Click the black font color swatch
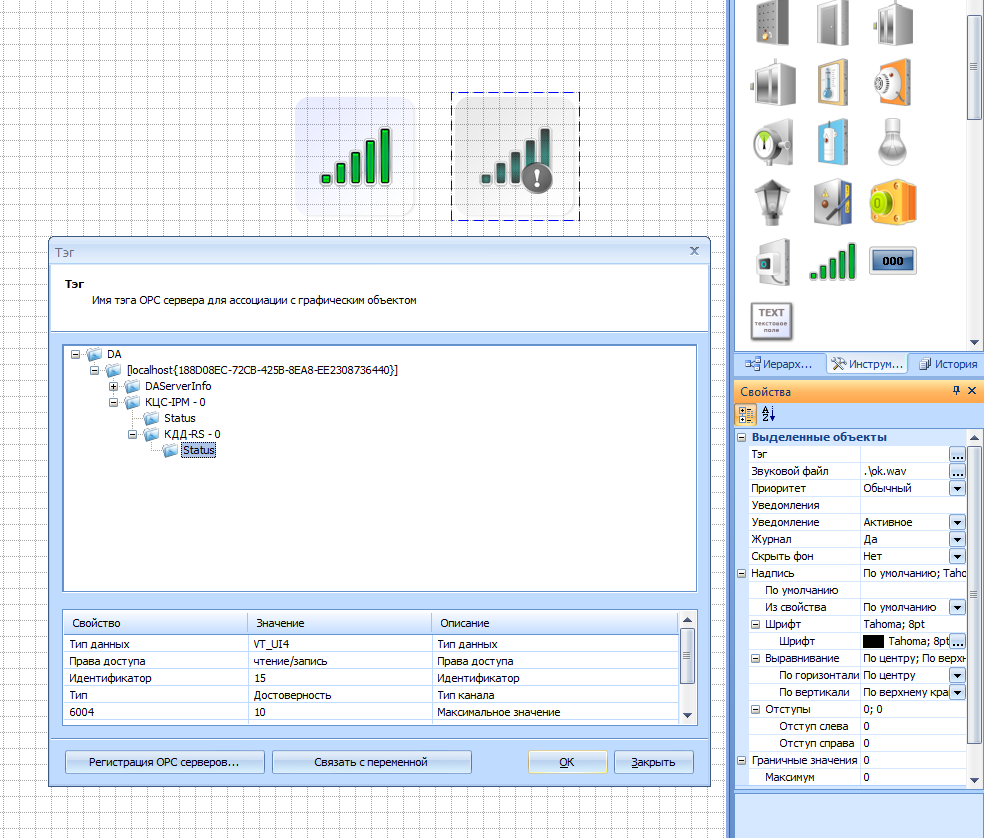This screenshot has width=984, height=838. [x=873, y=641]
